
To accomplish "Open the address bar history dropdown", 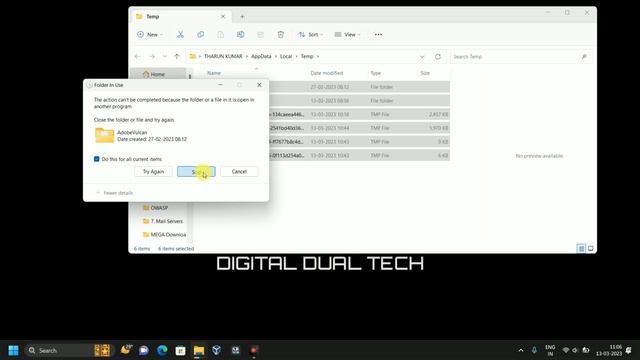I will pyautogui.click(x=422, y=57).
